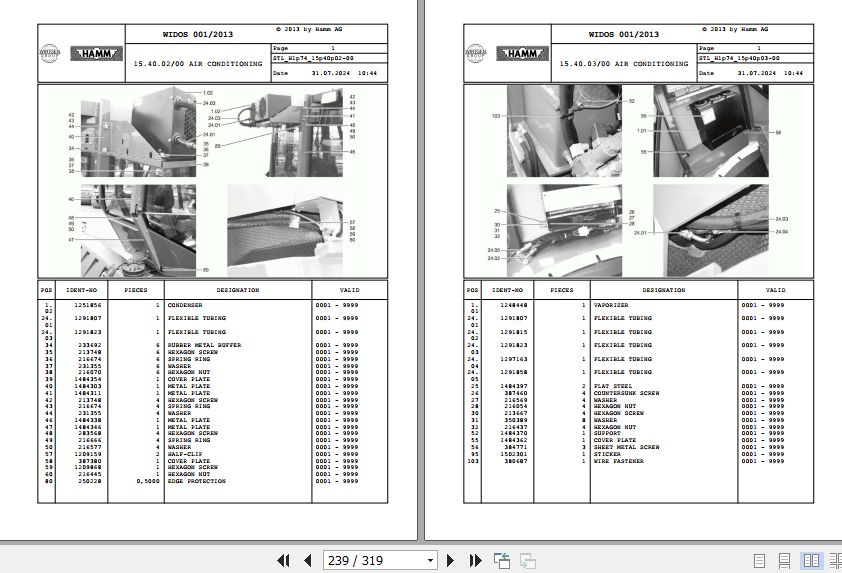This screenshot has height=573, width=842.
Task: Go to the next page
Action: tap(451, 561)
